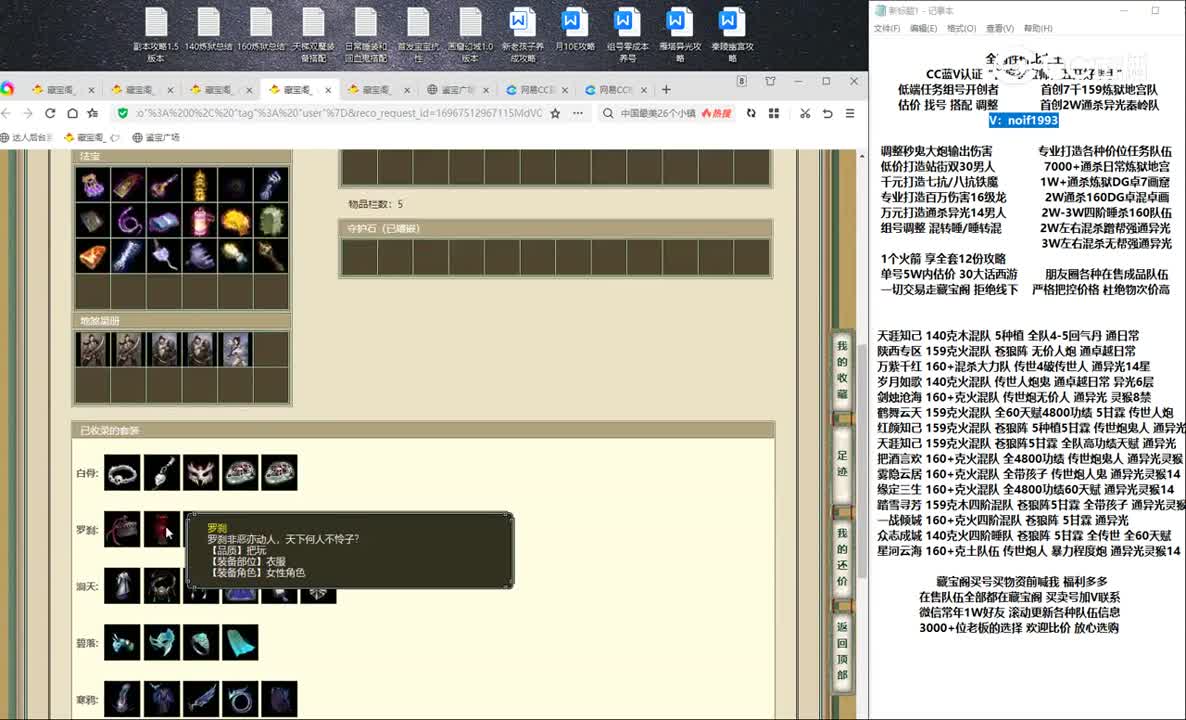This screenshot has width=1186, height=720.
Task: Click the scissors screenshot tool in browser
Action: (805, 113)
